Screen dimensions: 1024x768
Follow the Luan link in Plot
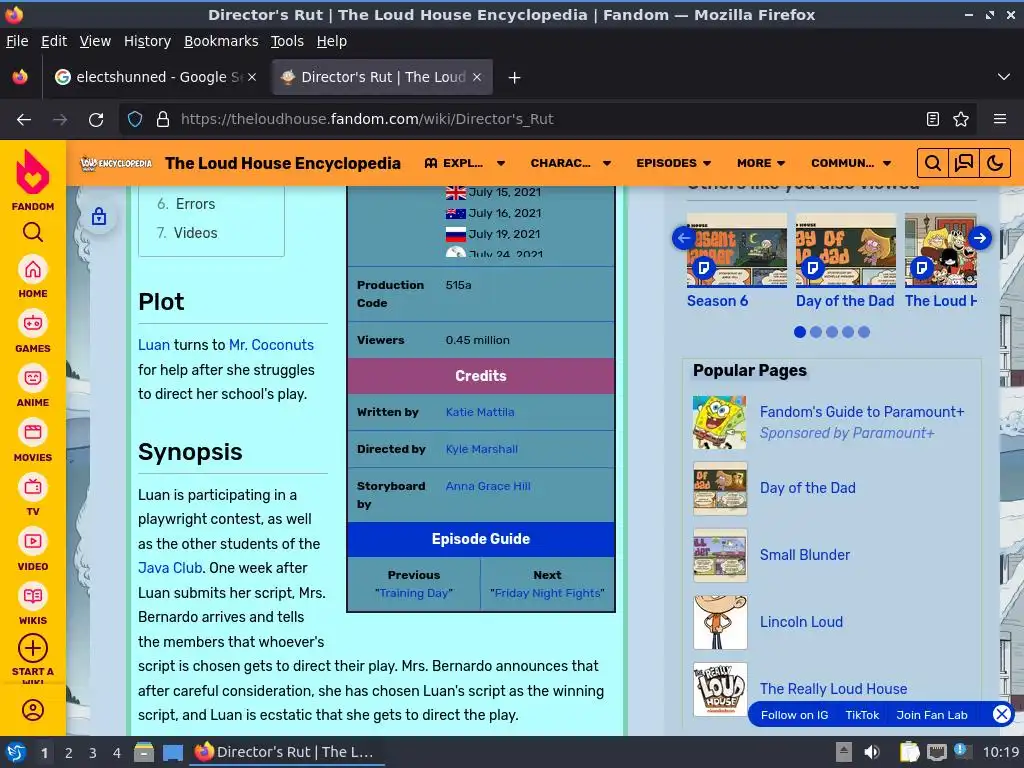pyautogui.click(x=153, y=345)
